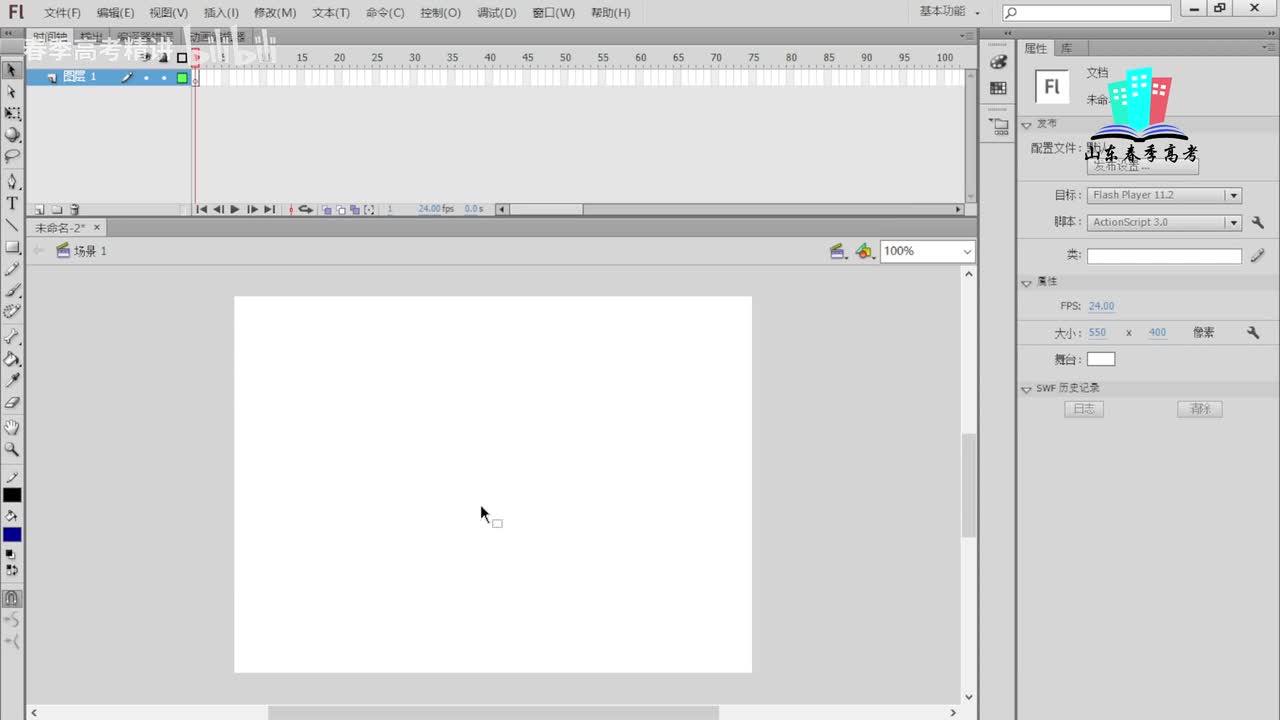Select the Paint Bucket tool

(12, 359)
